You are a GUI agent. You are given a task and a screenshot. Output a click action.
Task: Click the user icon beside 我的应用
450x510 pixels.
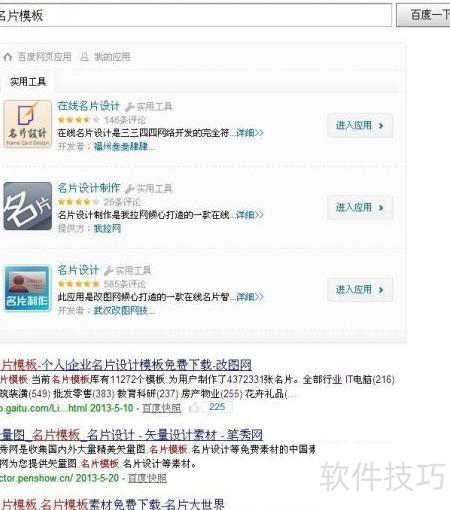pyautogui.click(x=85, y=57)
